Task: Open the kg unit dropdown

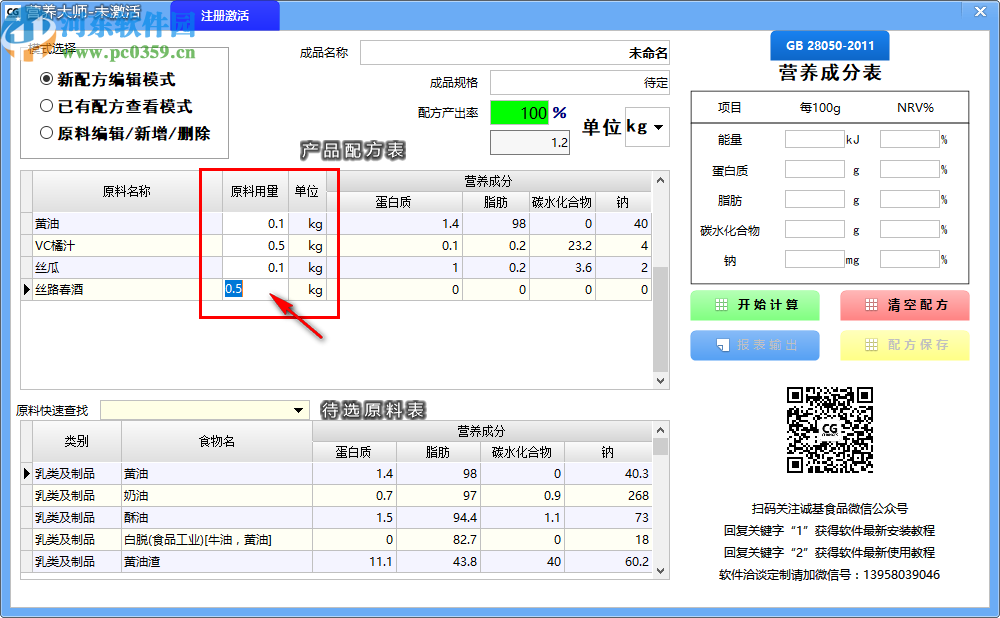Action: click(x=647, y=128)
